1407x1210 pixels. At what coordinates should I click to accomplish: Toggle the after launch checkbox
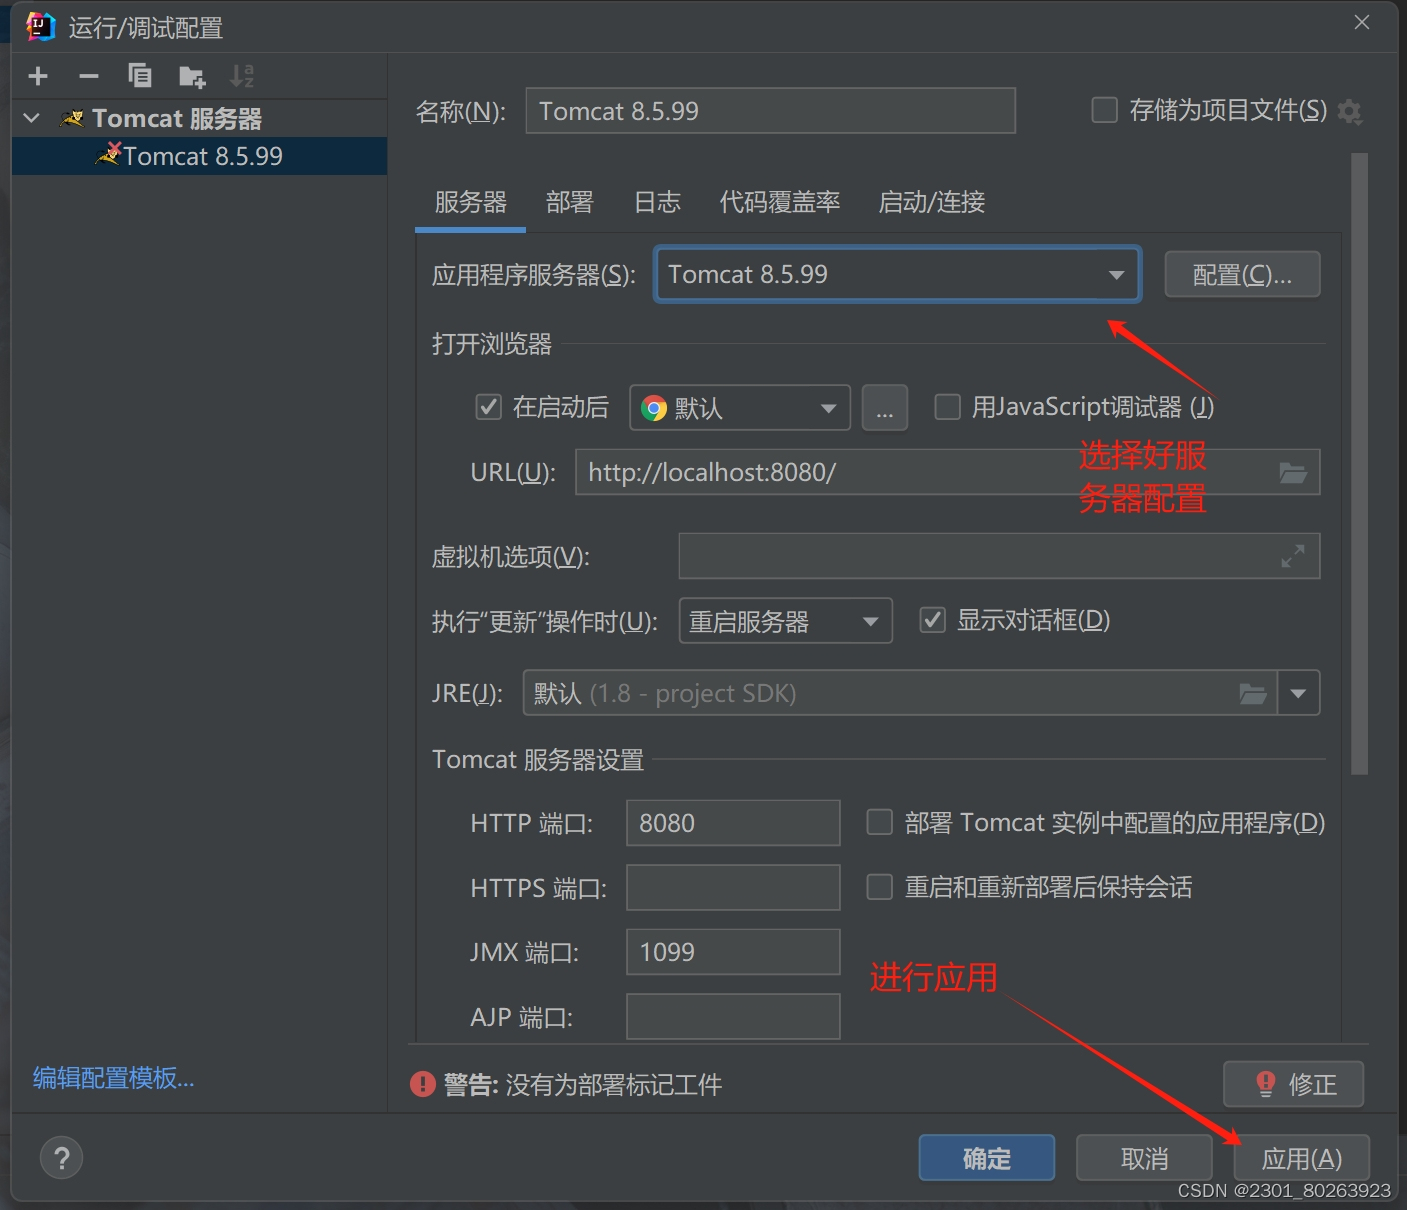click(488, 407)
